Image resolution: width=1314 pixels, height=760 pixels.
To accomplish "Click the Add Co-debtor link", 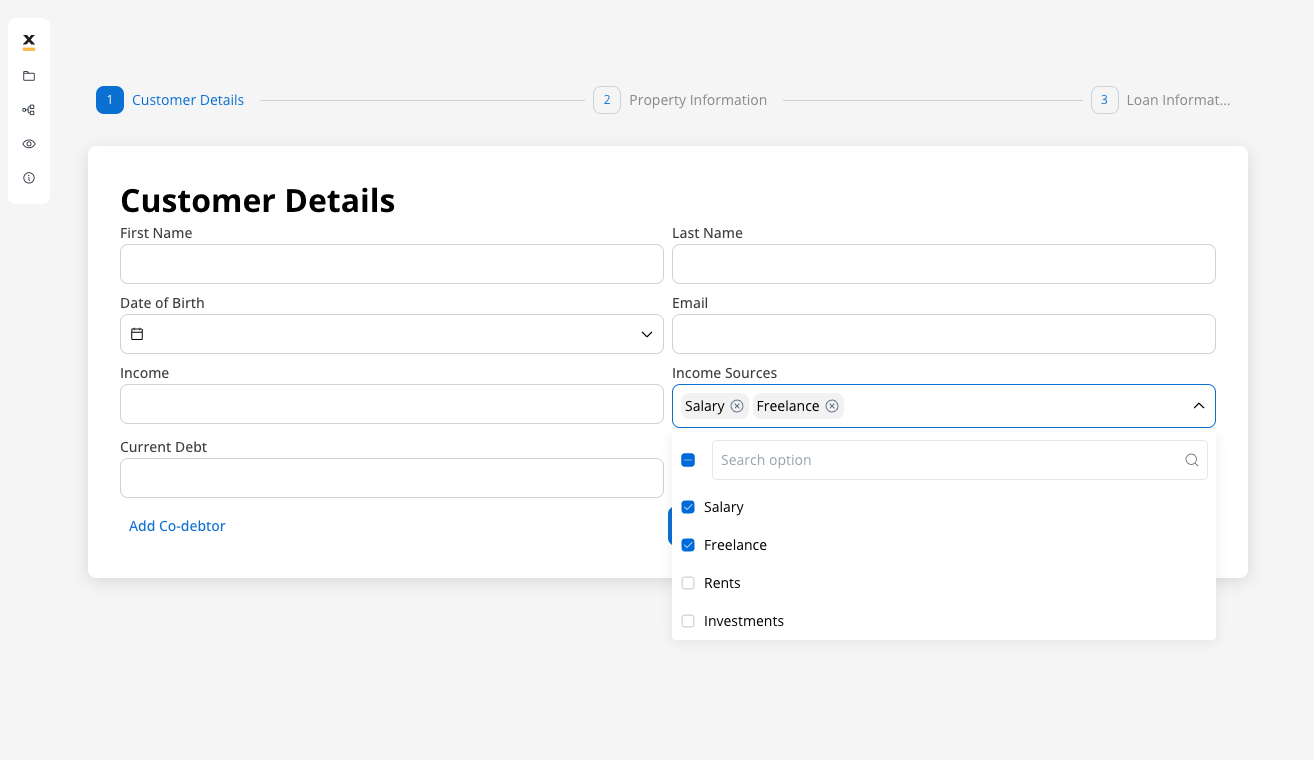I will point(177,526).
